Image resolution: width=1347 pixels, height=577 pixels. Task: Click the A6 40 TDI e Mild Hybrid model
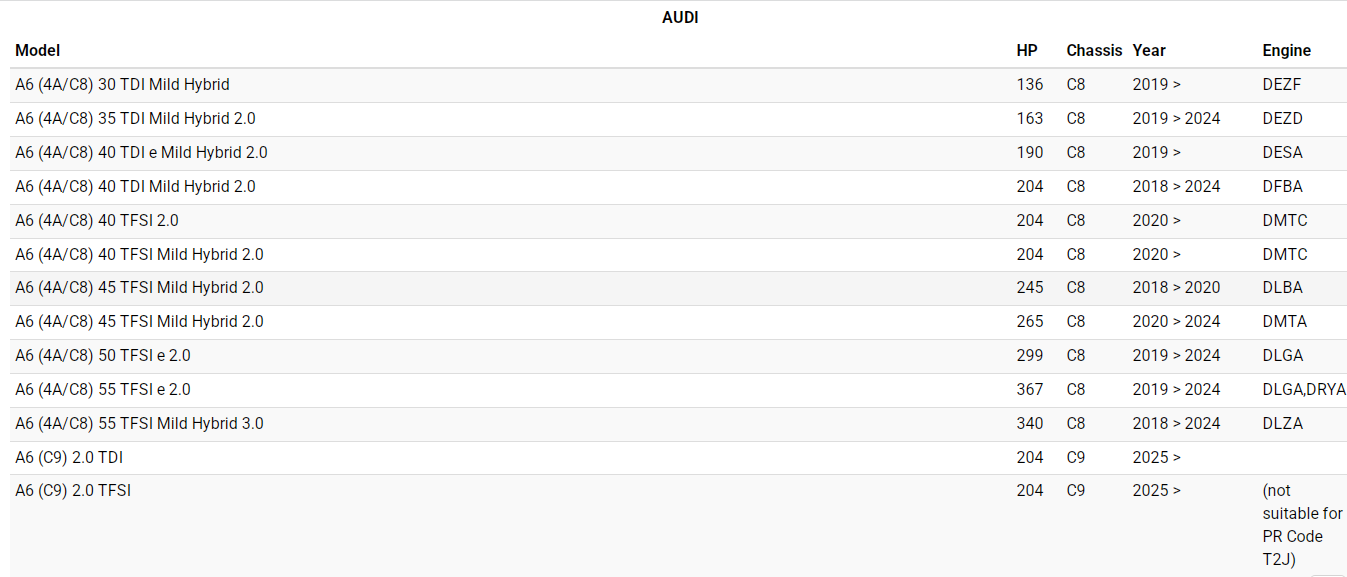pos(141,153)
